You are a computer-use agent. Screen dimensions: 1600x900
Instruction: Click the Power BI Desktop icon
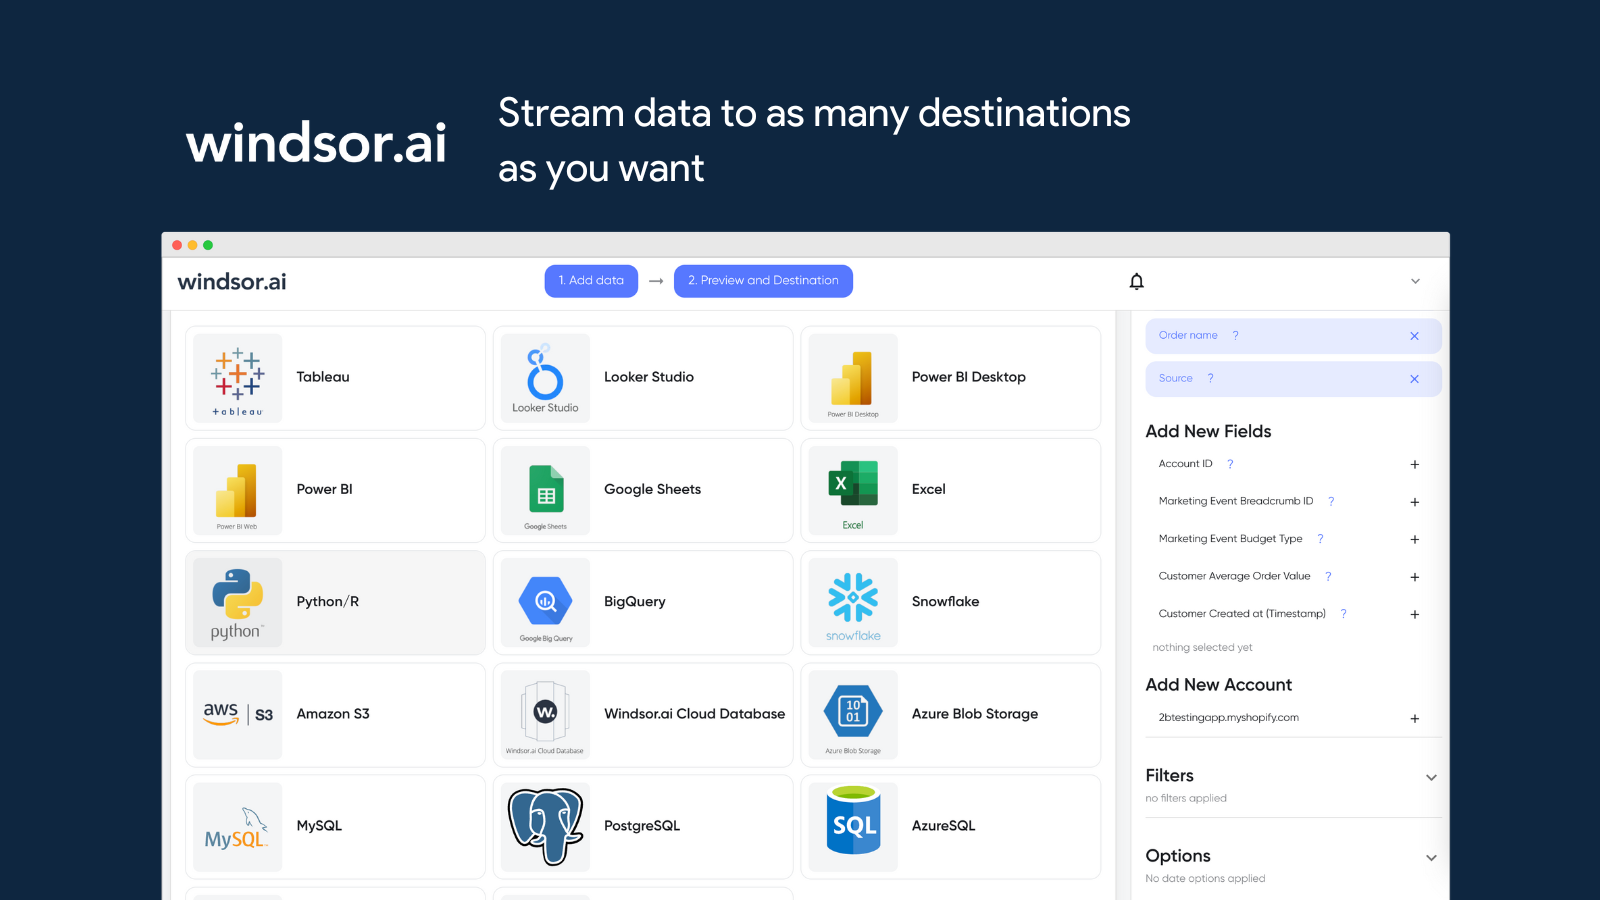[x=853, y=377]
